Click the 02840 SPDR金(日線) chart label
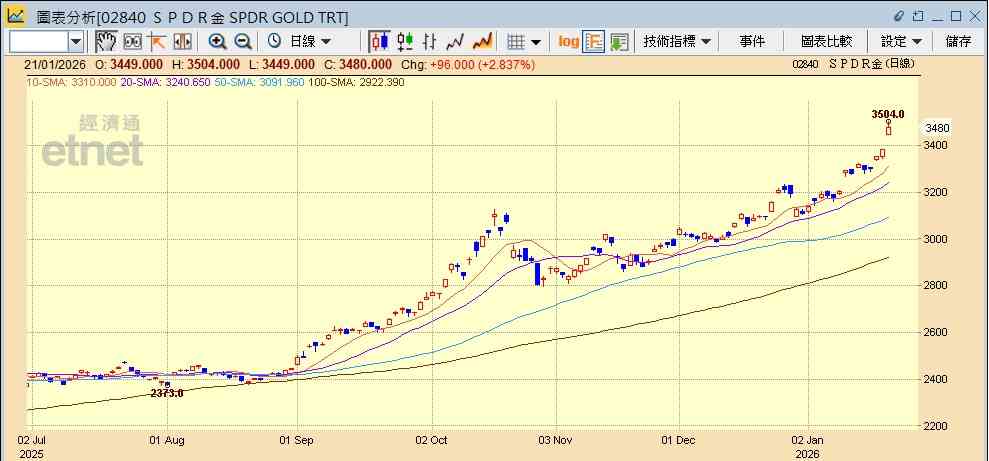Viewport: 989px width, 461px height. coord(853,64)
